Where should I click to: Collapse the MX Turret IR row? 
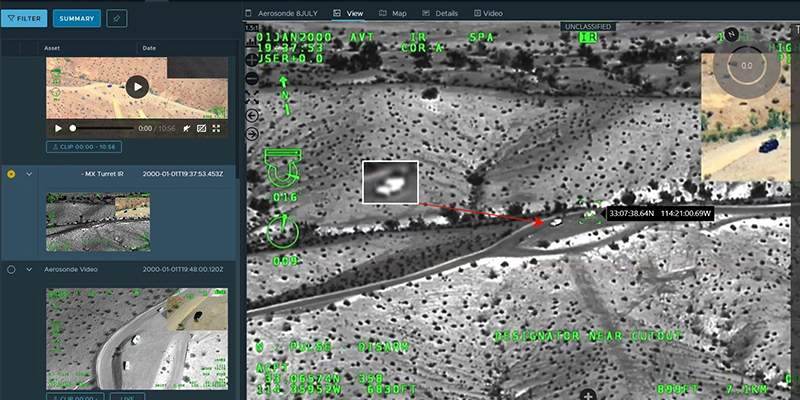(29, 174)
